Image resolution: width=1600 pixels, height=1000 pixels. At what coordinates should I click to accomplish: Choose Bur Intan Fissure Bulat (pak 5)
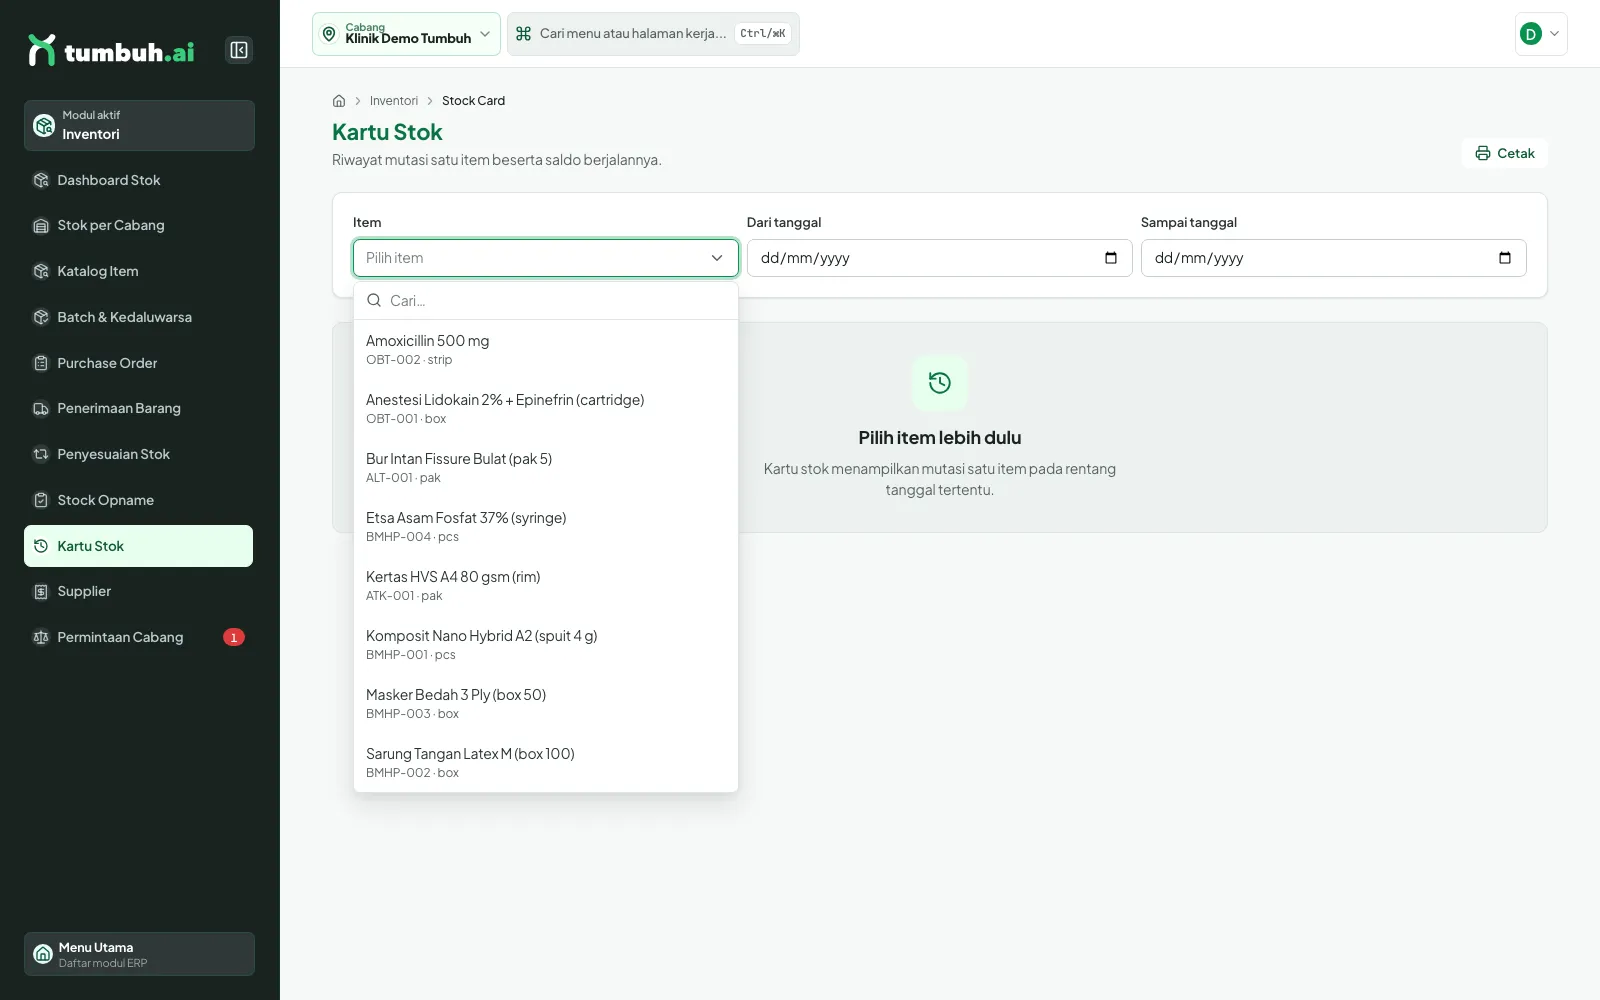[x=546, y=468]
